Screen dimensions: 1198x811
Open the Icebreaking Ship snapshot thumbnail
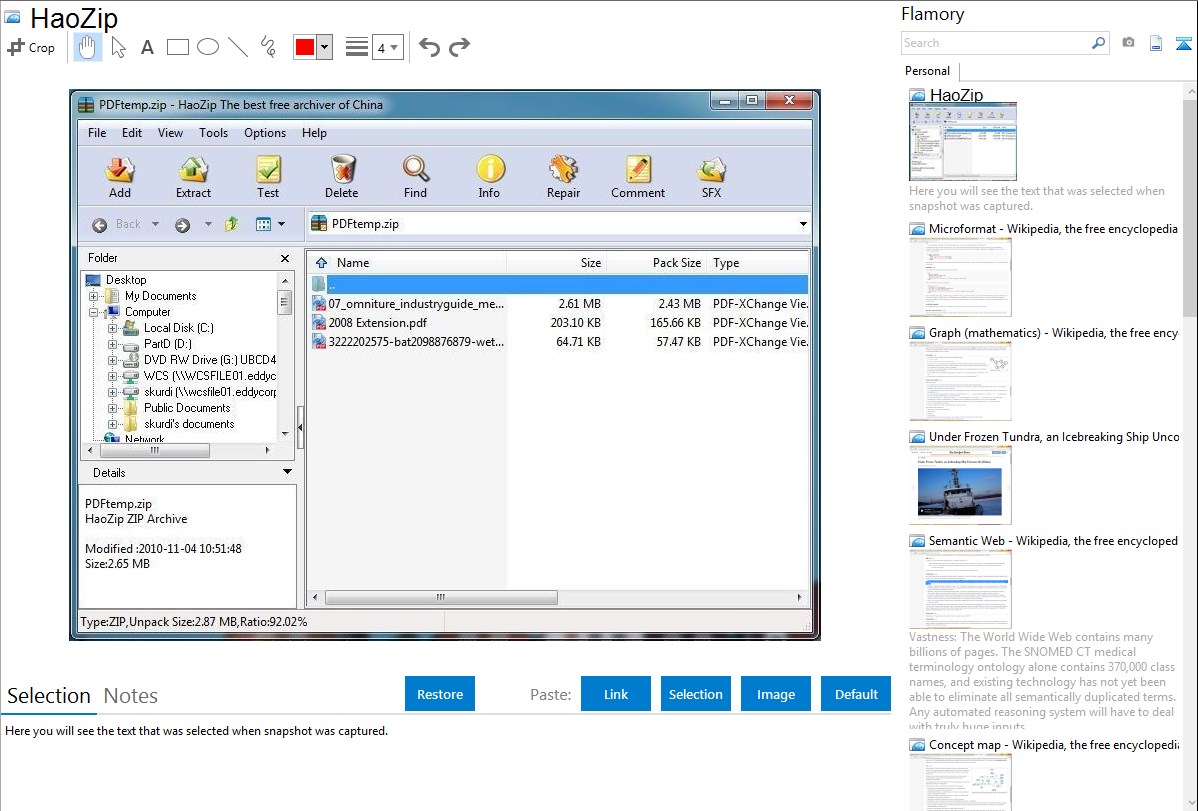(x=960, y=485)
